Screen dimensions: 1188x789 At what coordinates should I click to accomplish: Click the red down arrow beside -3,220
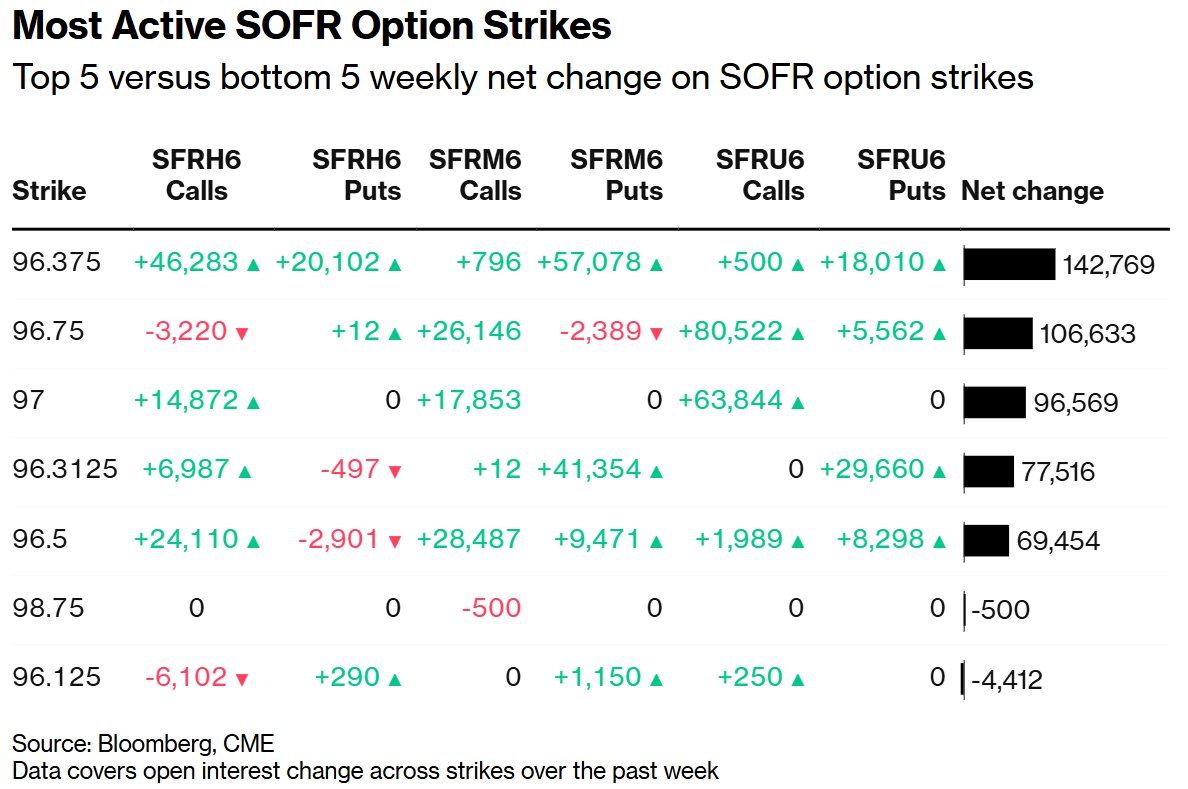[x=241, y=335]
